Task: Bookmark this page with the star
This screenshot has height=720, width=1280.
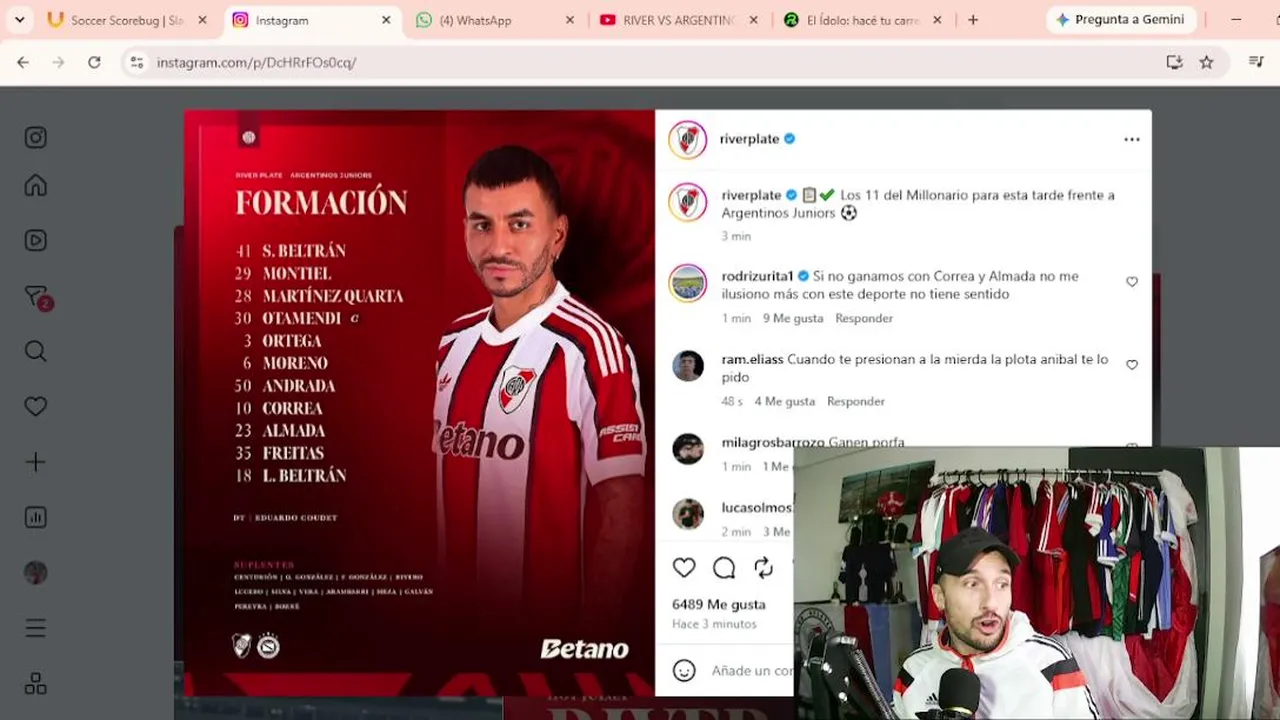Action: click(1207, 62)
